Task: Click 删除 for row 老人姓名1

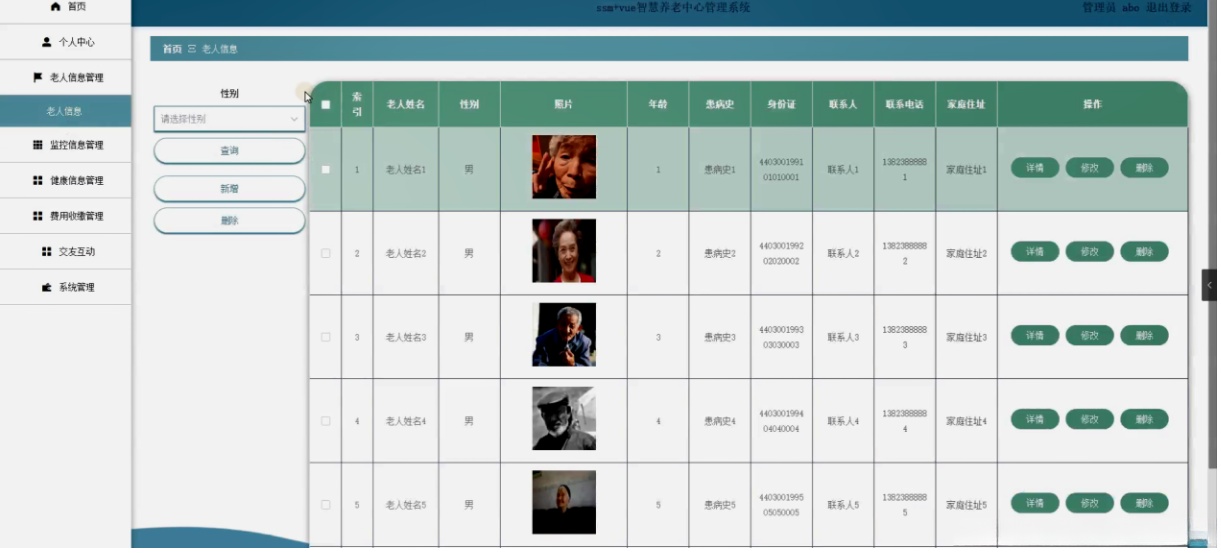Action: 1144,168
